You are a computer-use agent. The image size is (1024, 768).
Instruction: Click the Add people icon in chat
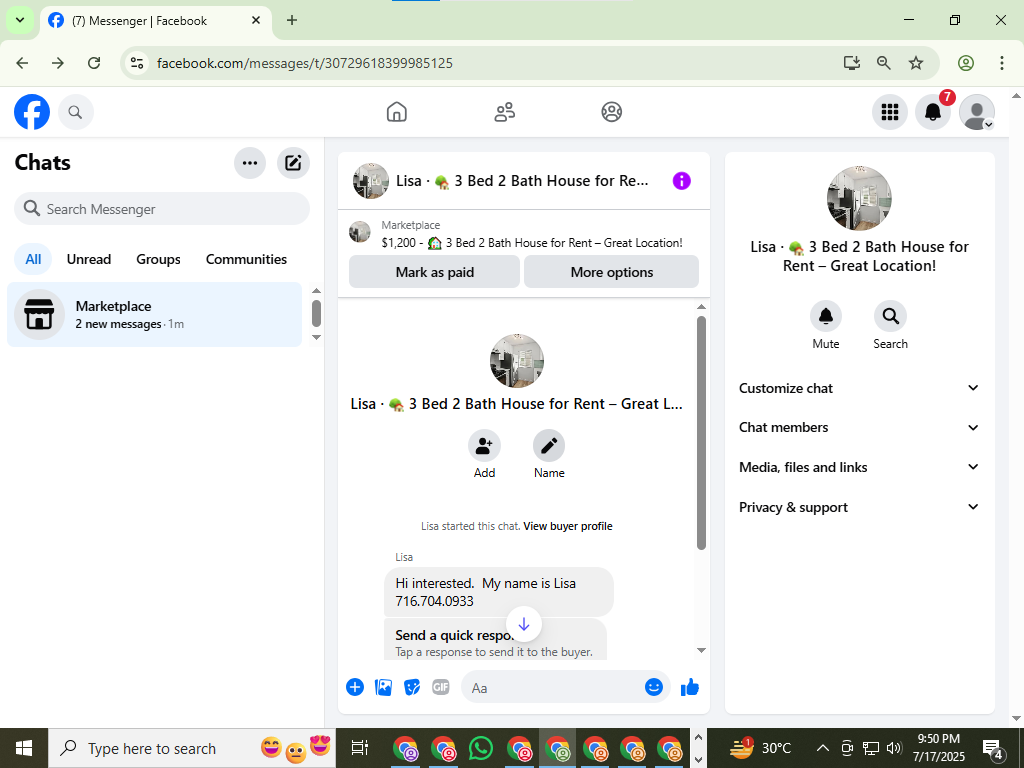tap(484, 446)
